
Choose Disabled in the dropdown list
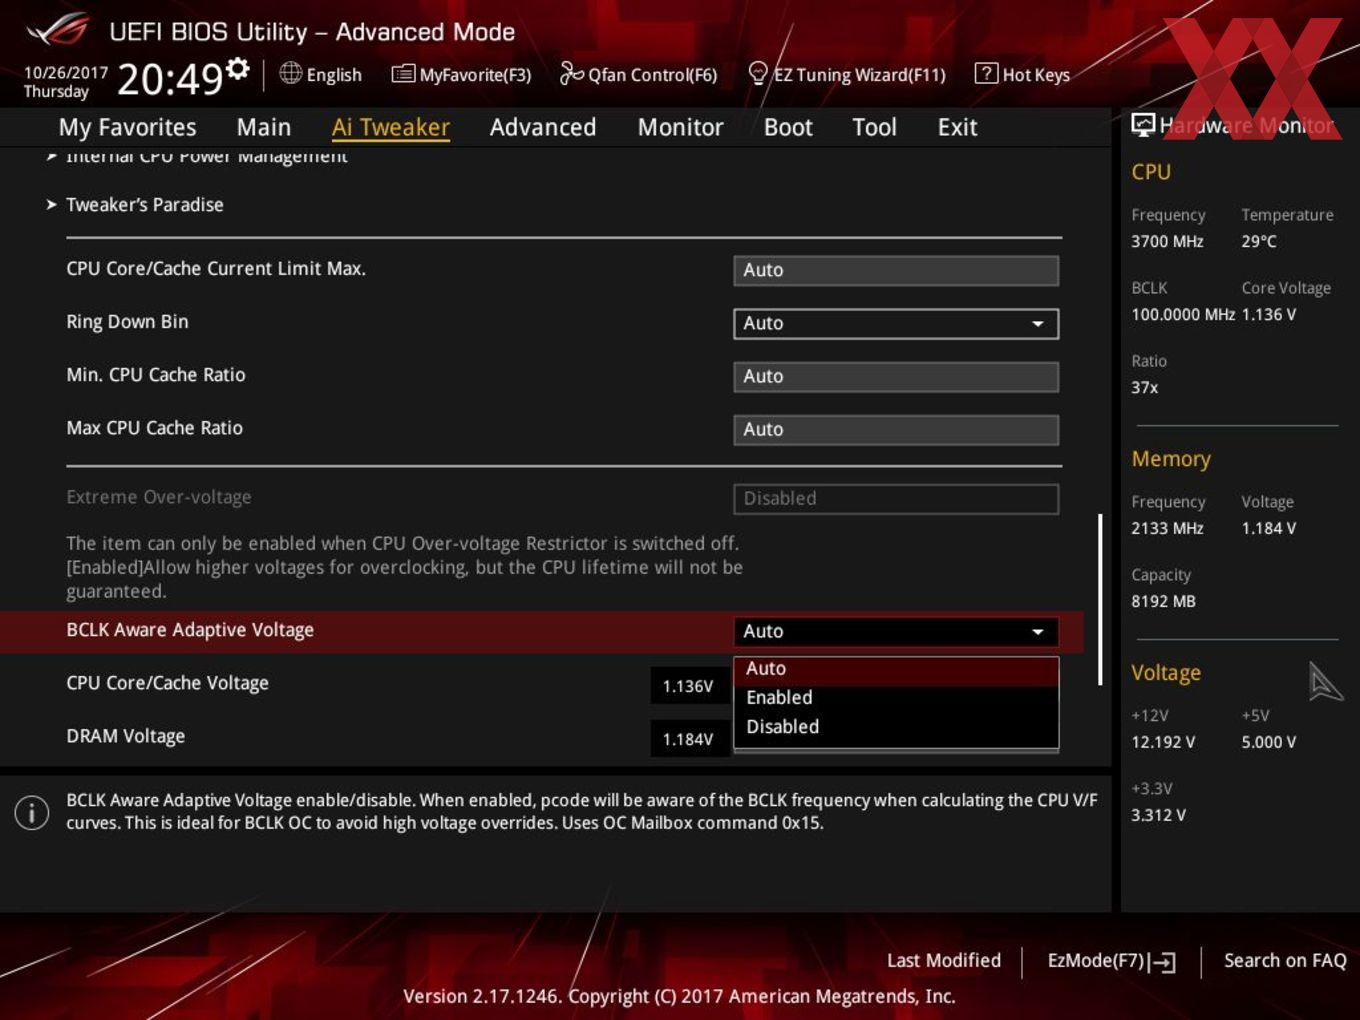coord(896,727)
